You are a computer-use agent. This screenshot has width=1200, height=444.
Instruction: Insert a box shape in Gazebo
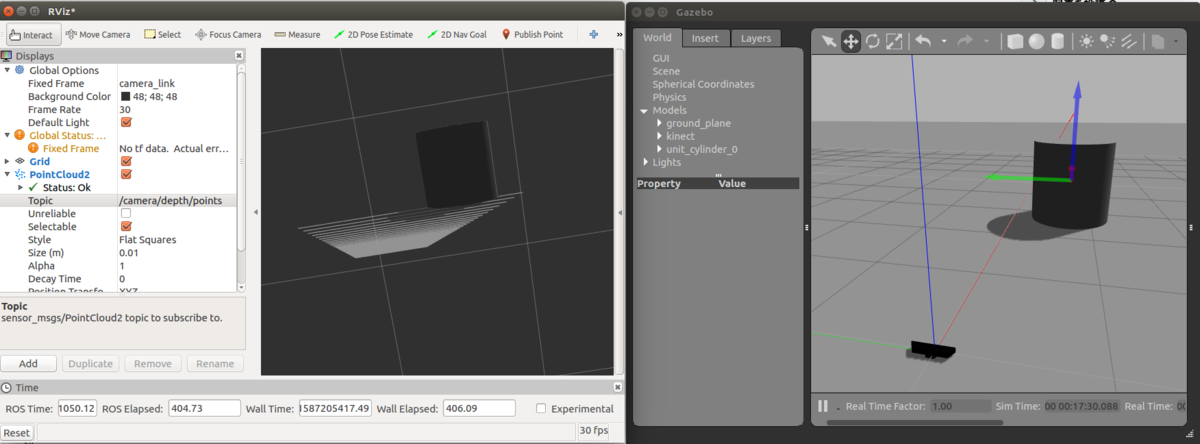pos(1015,41)
